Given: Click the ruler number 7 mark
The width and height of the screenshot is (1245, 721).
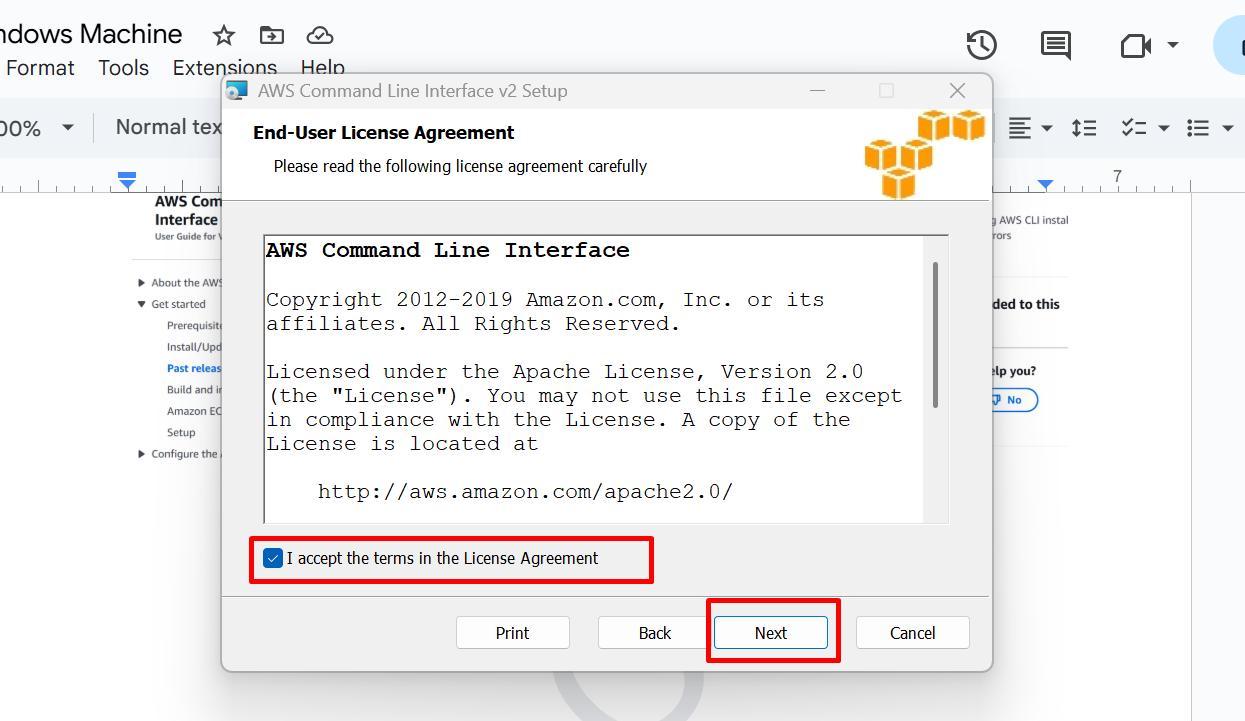Looking at the screenshot, I should [x=1117, y=177].
